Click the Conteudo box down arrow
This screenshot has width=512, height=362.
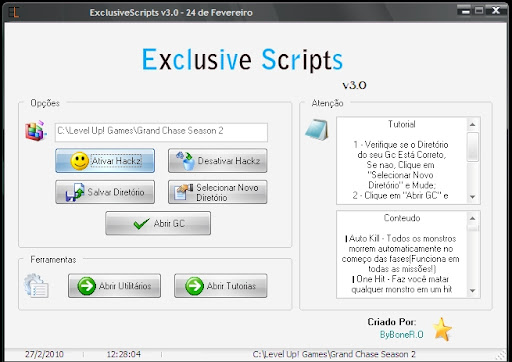[472, 291]
